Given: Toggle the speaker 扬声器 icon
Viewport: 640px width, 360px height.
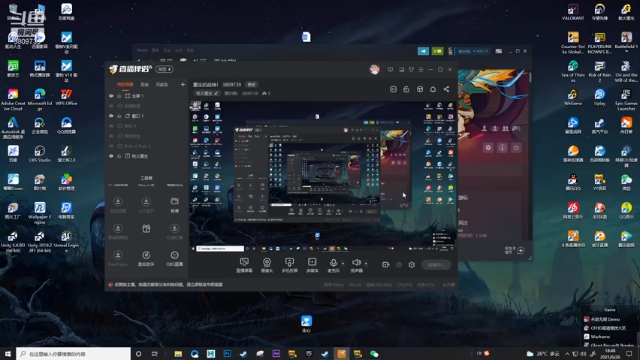Looking at the screenshot, I should (356, 262).
